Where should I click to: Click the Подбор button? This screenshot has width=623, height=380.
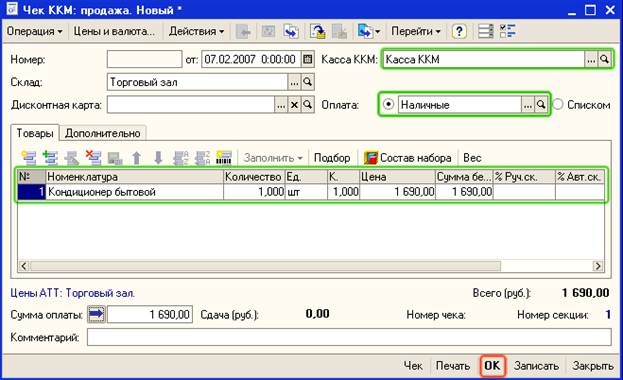(332, 158)
